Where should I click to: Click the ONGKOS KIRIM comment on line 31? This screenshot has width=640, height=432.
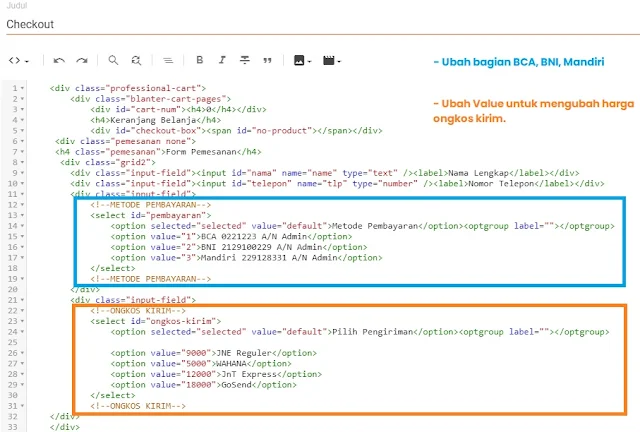[138, 406]
